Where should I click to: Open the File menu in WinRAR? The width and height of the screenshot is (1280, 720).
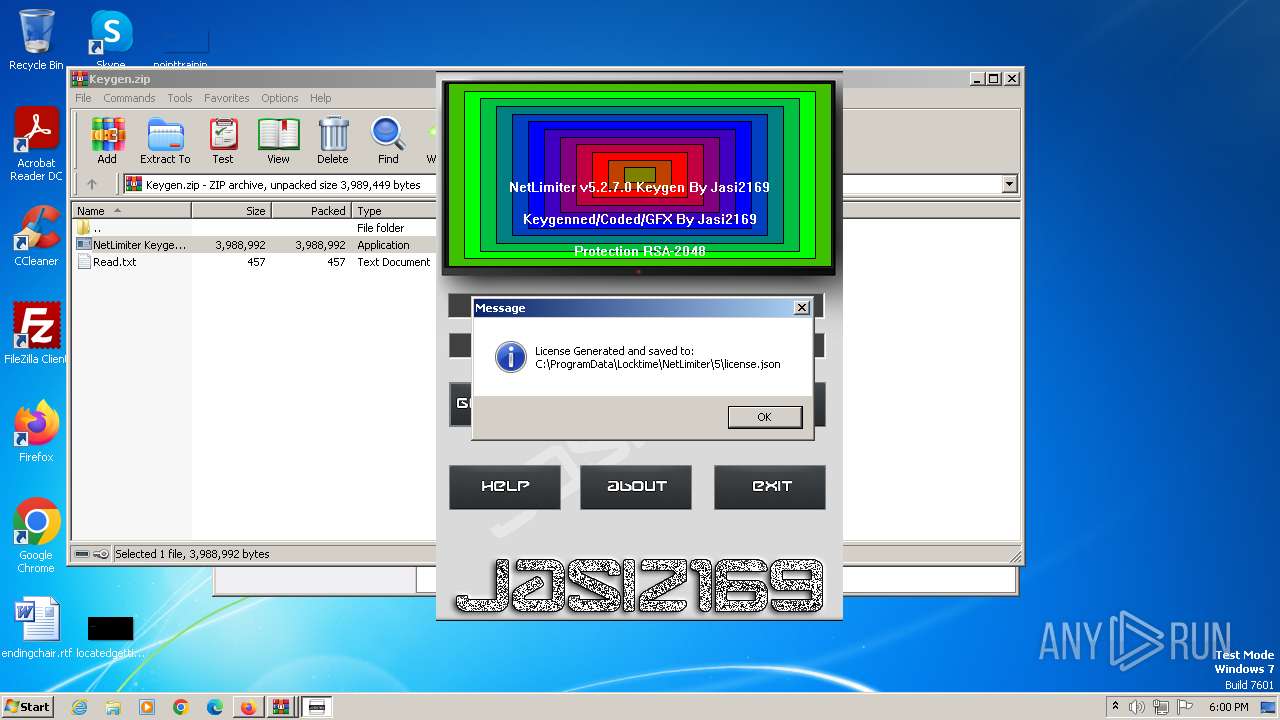83,98
